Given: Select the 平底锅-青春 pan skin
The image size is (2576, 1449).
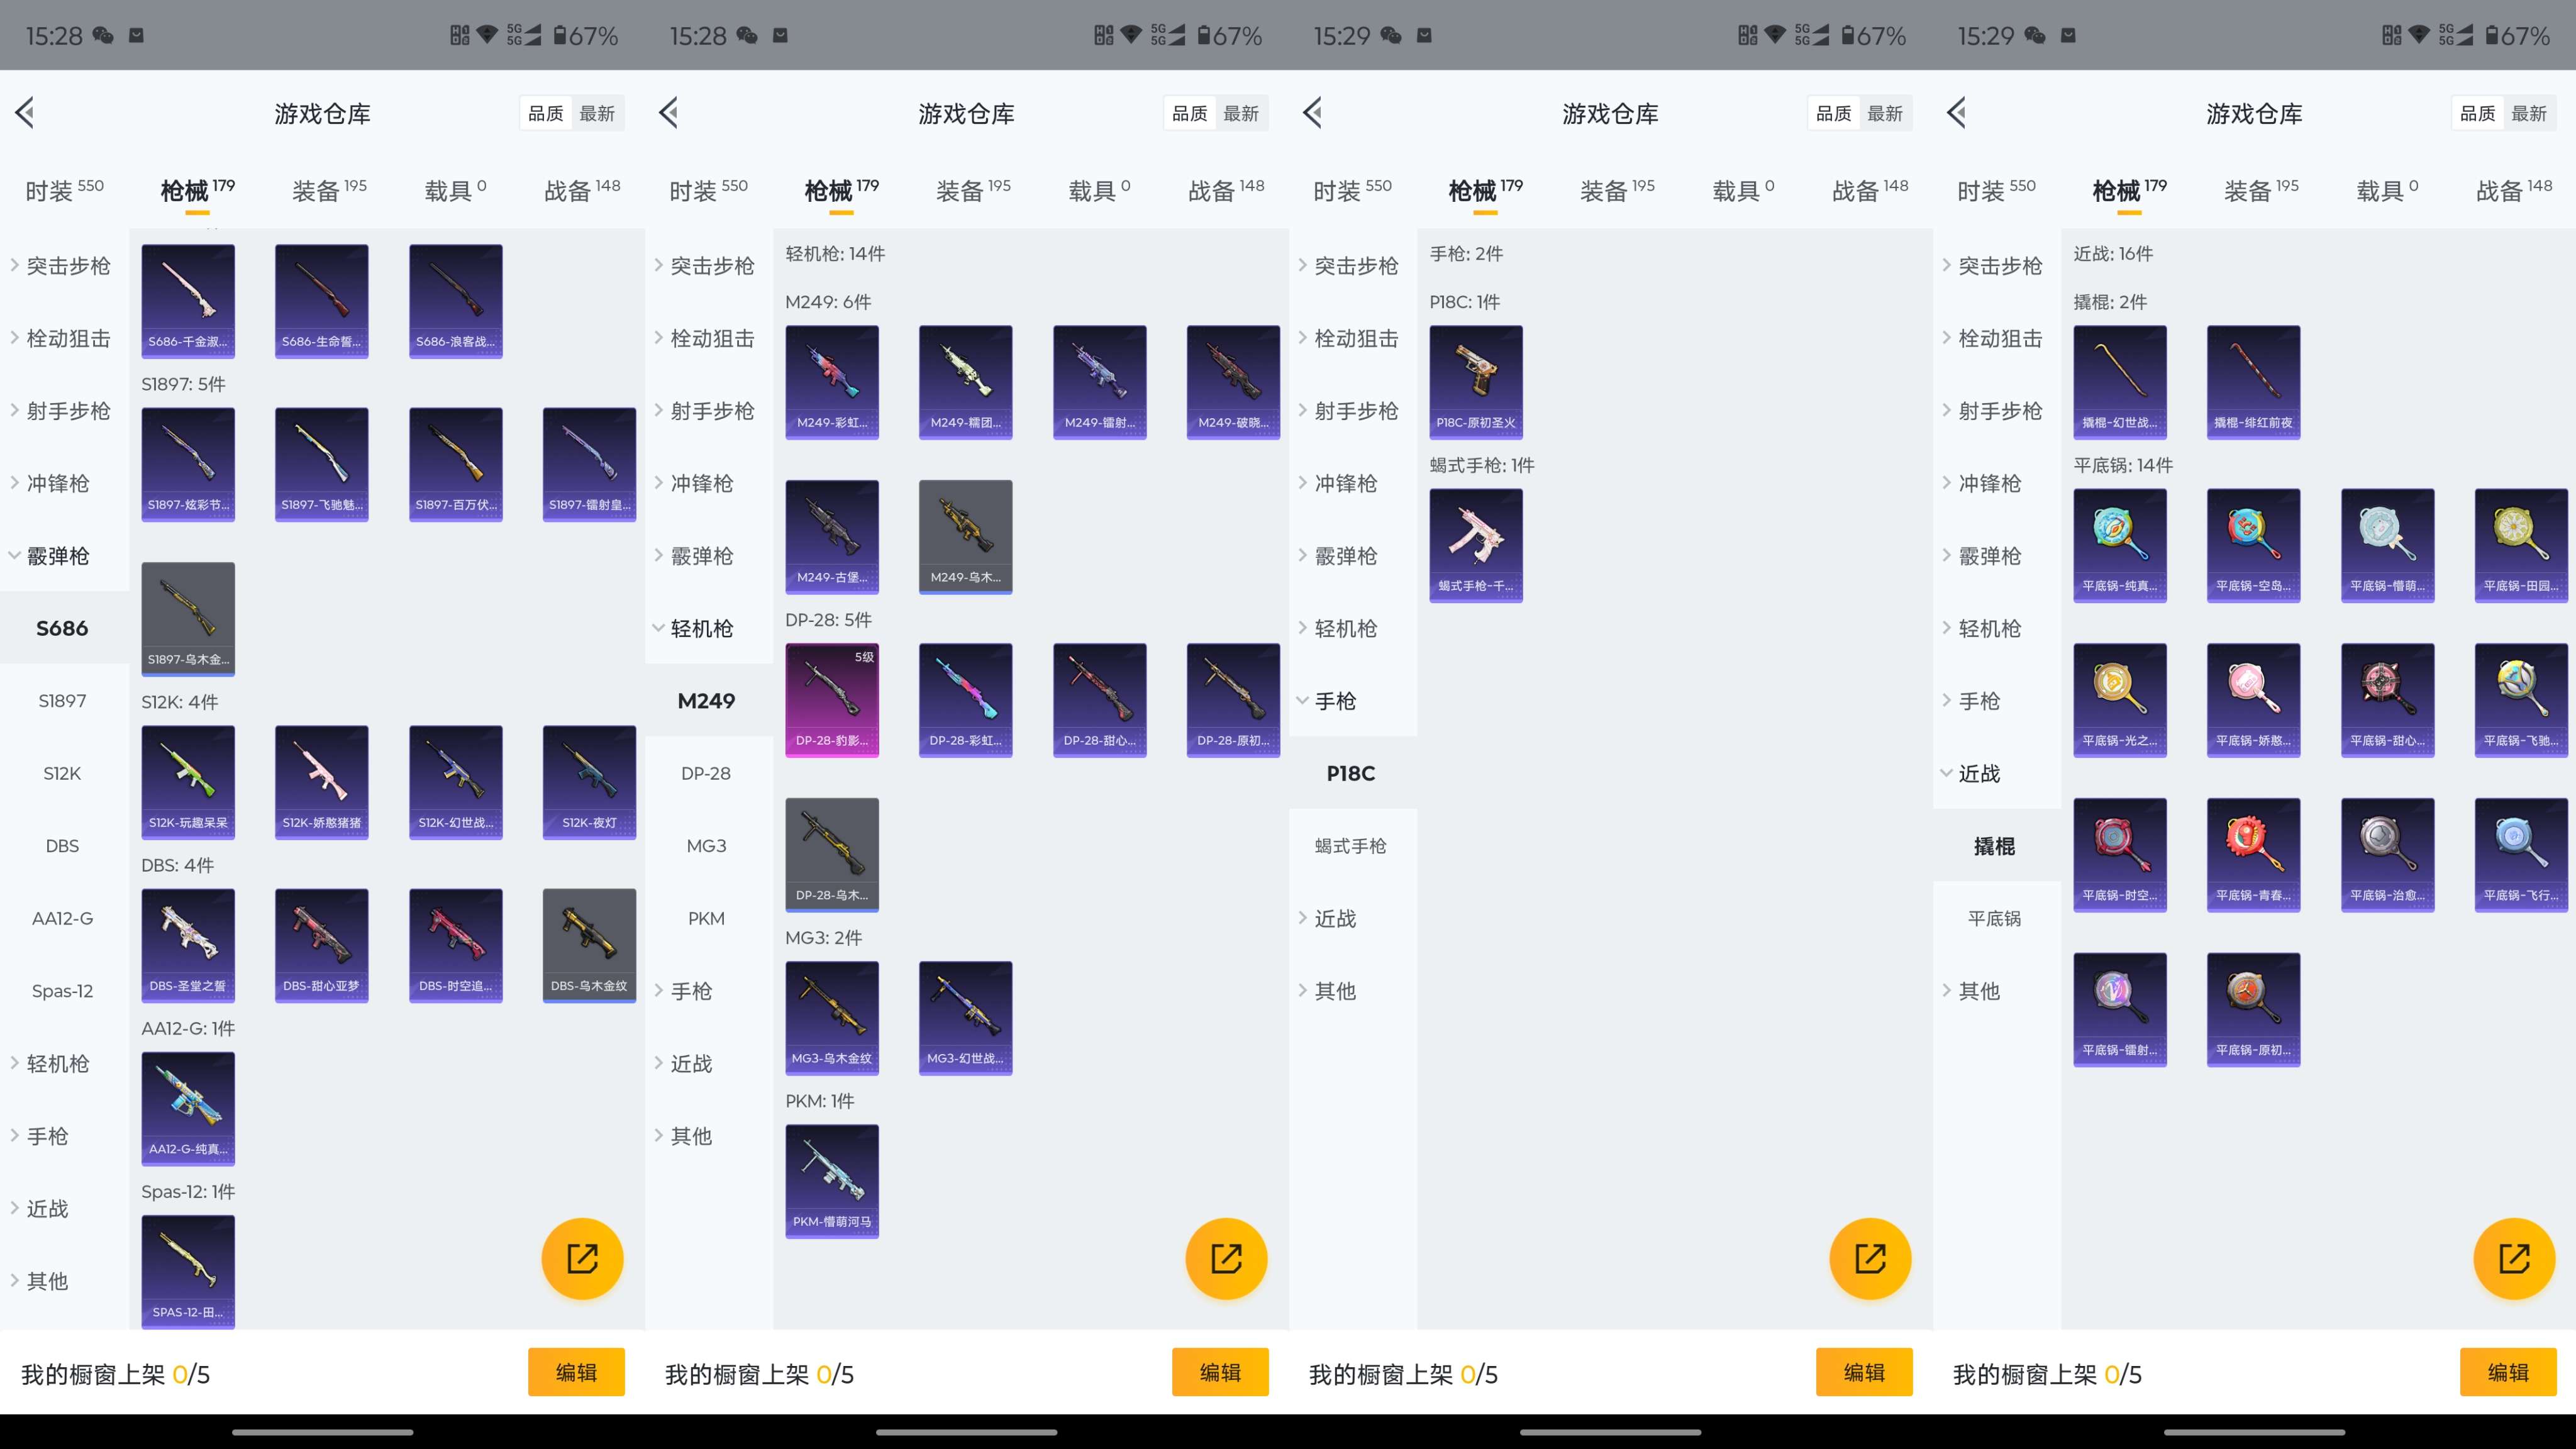Looking at the screenshot, I should click(2253, 855).
